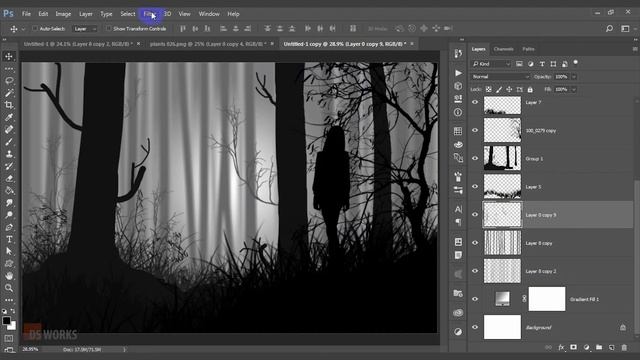The image size is (640, 360).
Task: Select the Crop tool
Action: (9, 105)
